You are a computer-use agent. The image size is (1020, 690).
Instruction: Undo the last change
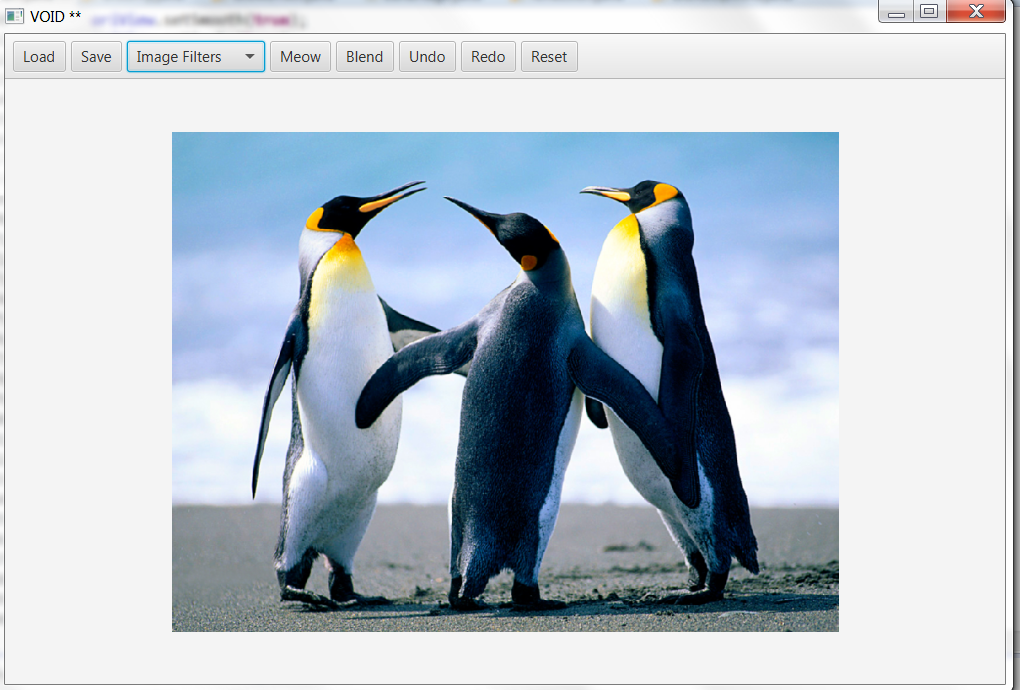tap(427, 57)
